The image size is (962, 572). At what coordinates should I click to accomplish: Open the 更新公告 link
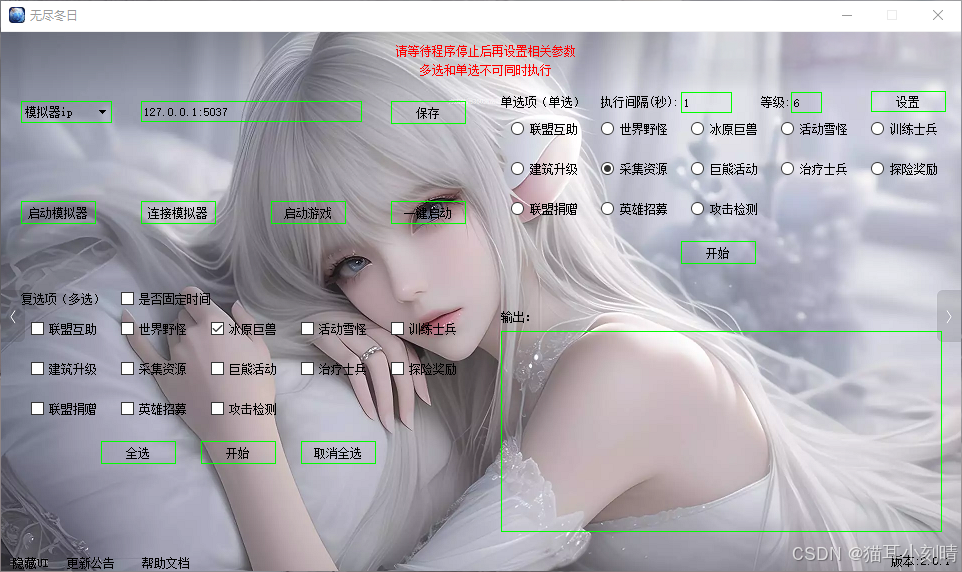pyautogui.click(x=90, y=563)
